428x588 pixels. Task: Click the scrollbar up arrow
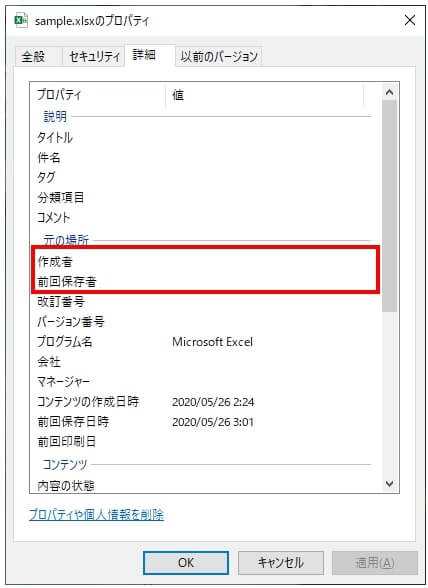pos(389,92)
